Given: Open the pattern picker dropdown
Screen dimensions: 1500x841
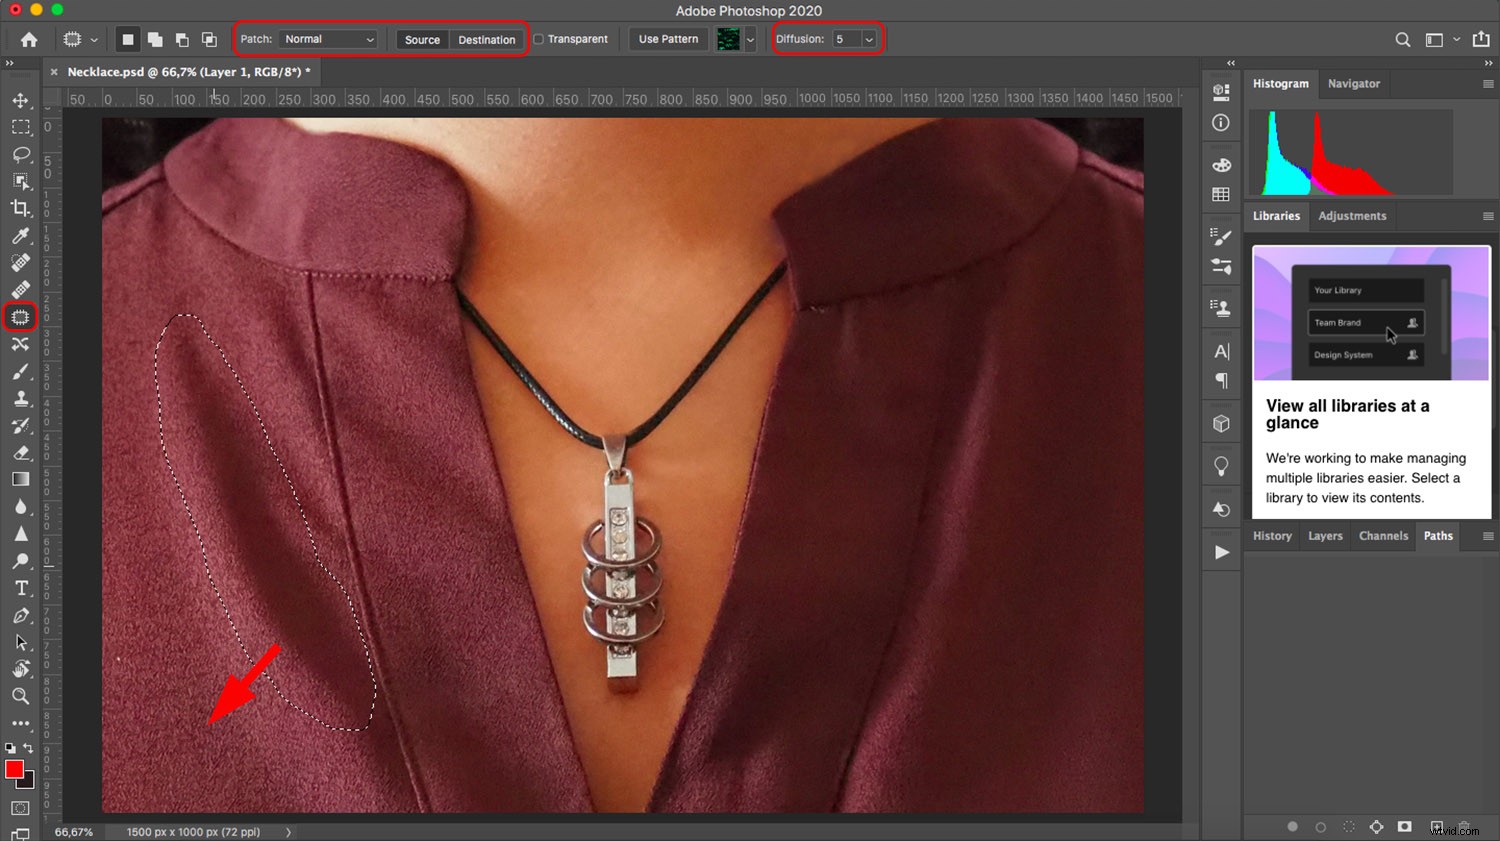Looking at the screenshot, I should 751,39.
